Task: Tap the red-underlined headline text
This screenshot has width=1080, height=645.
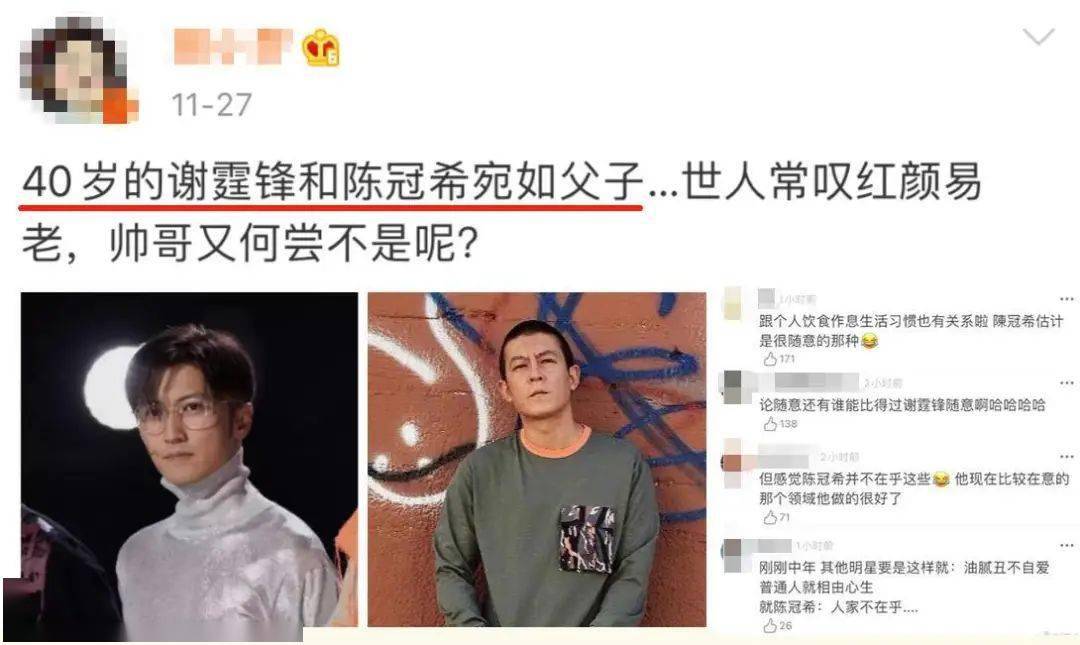Action: click(x=332, y=182)
